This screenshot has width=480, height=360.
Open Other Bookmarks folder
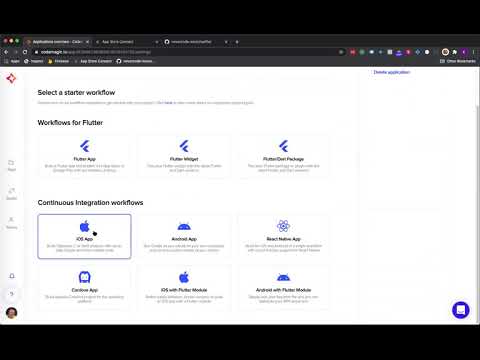point(458,61)
